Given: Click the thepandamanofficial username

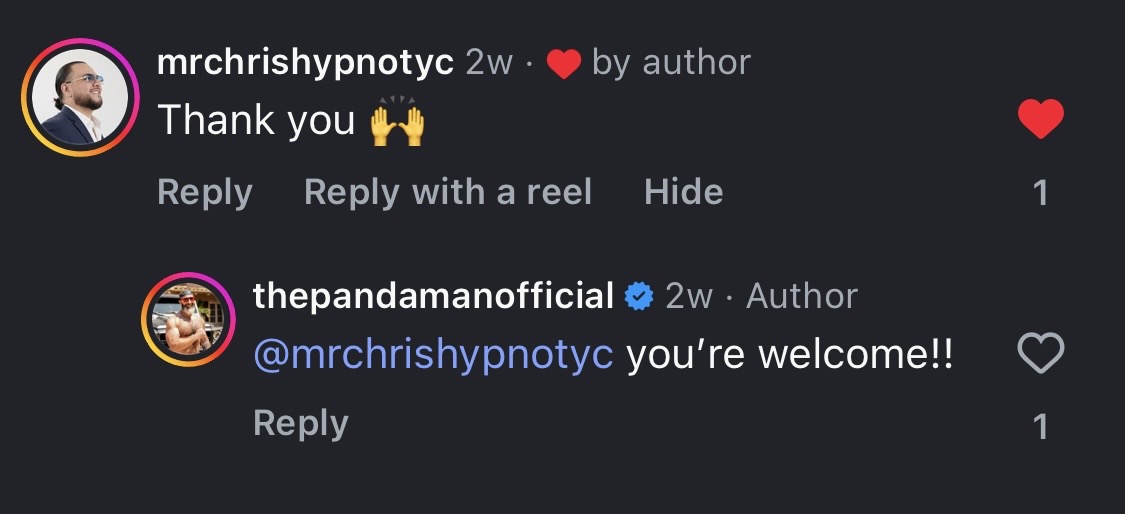Looking at the screenshot, I should [433, 296].
